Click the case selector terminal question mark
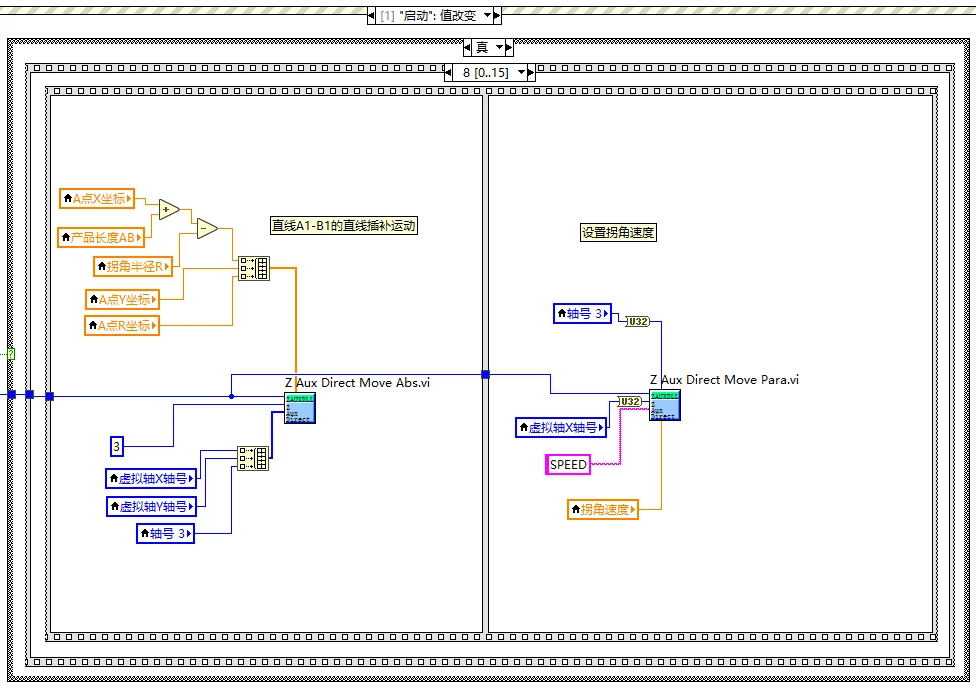Viewport: 976px width, 689px height. tap(11, 354)
